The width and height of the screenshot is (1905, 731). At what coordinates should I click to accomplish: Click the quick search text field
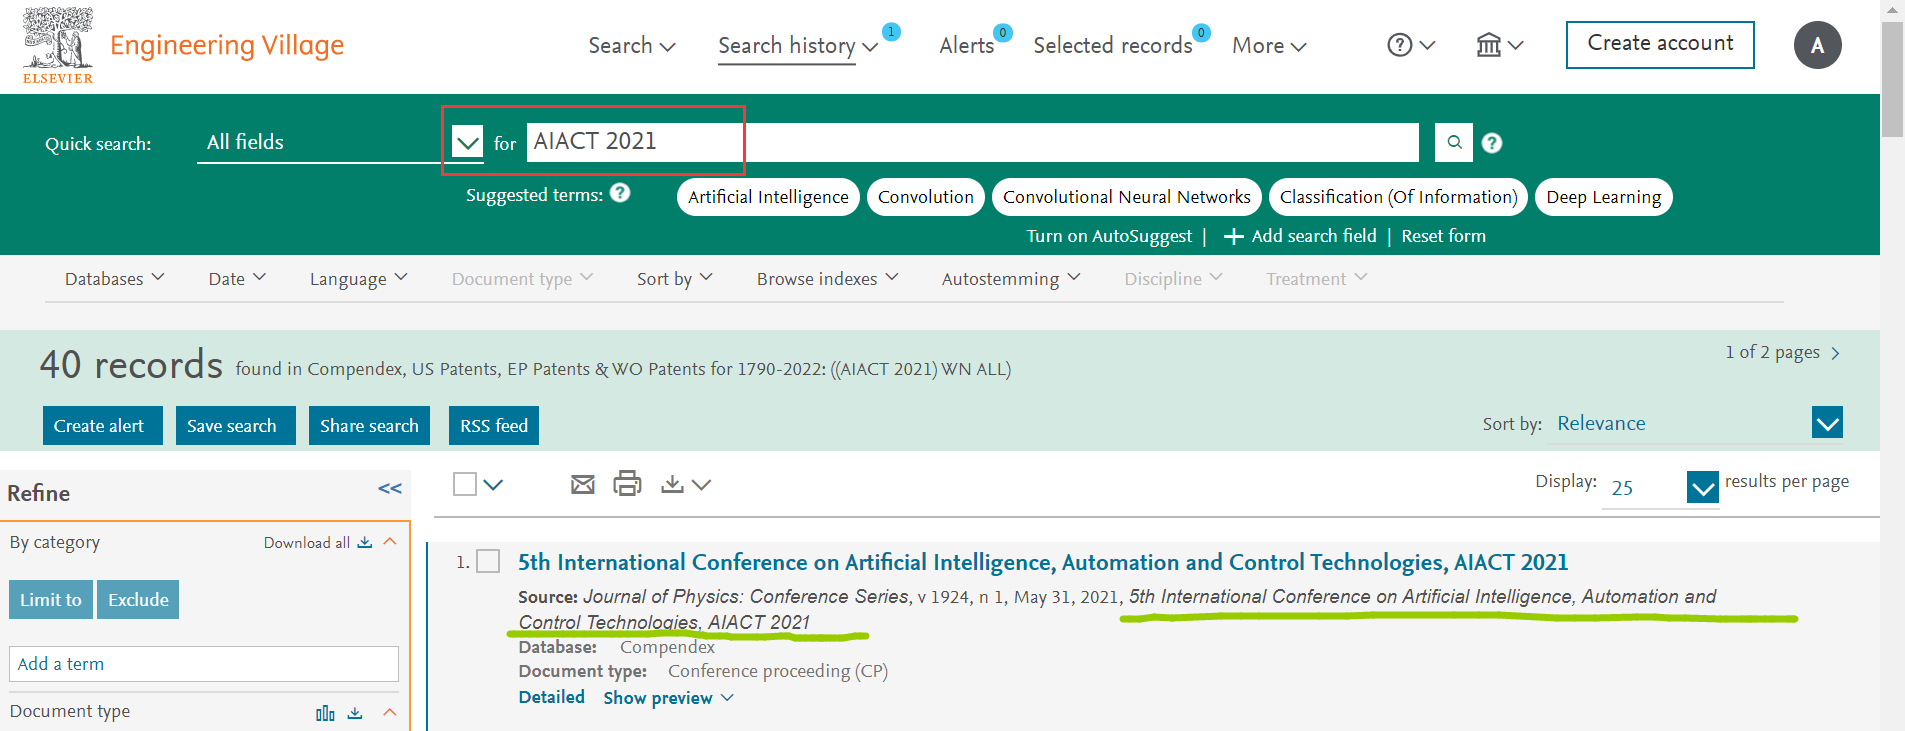tap(972, 142)
